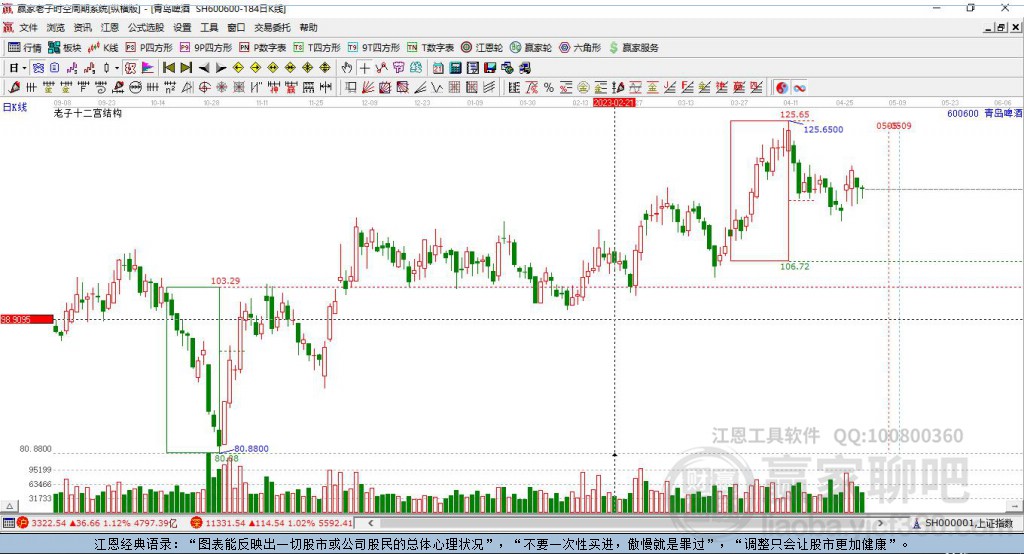Select the zigzag wave line tool
1024x554 pixels.
pyautogui.click(x=437, y=88)
